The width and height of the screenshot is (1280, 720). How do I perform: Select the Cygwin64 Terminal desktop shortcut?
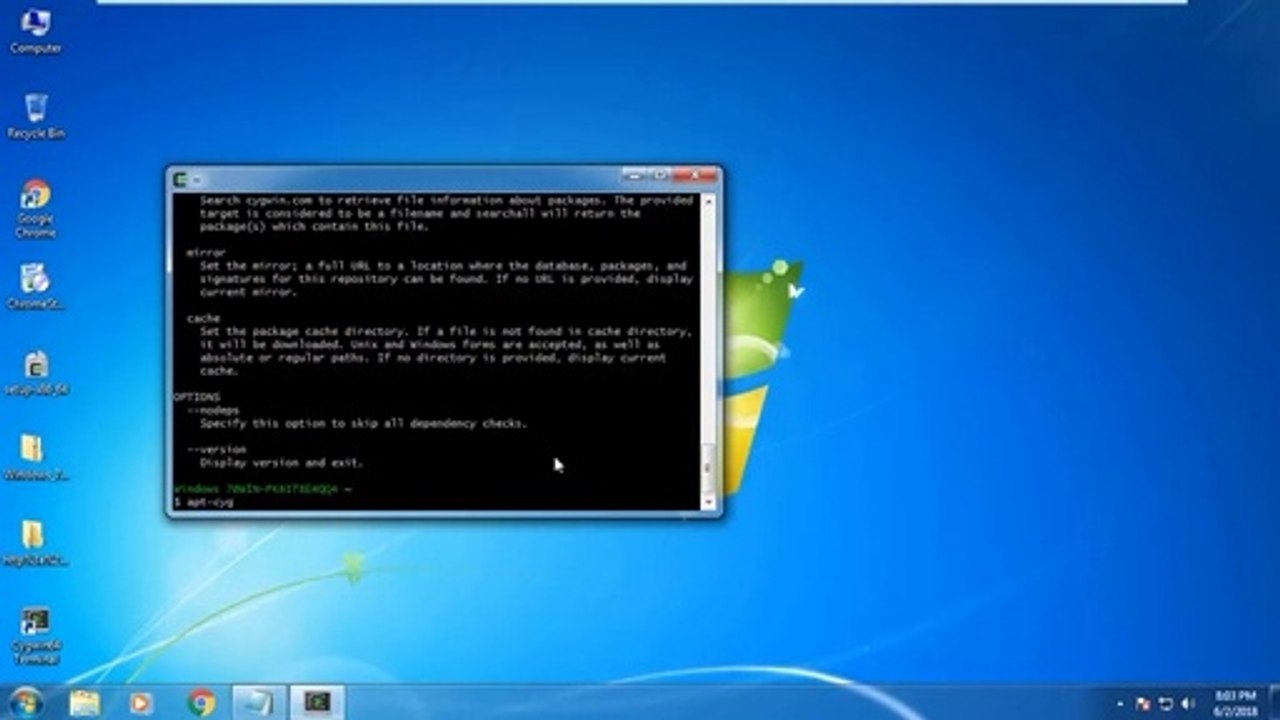(36, 636)
